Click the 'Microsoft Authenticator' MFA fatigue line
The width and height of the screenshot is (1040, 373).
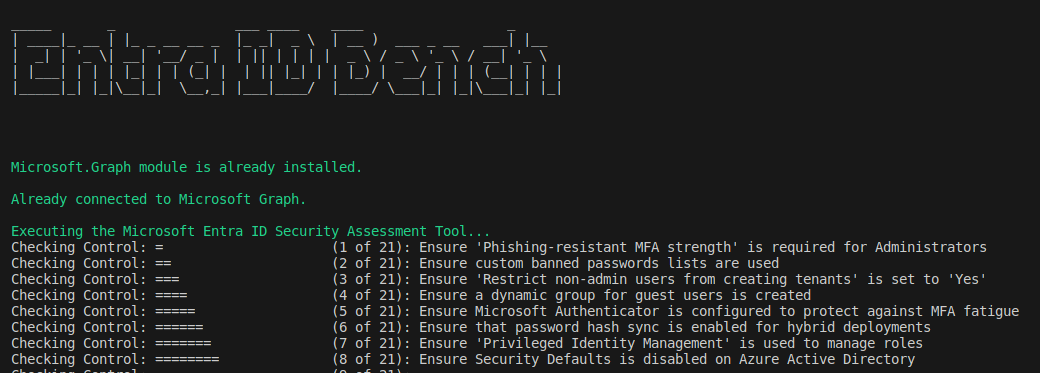tap(515, 311)
